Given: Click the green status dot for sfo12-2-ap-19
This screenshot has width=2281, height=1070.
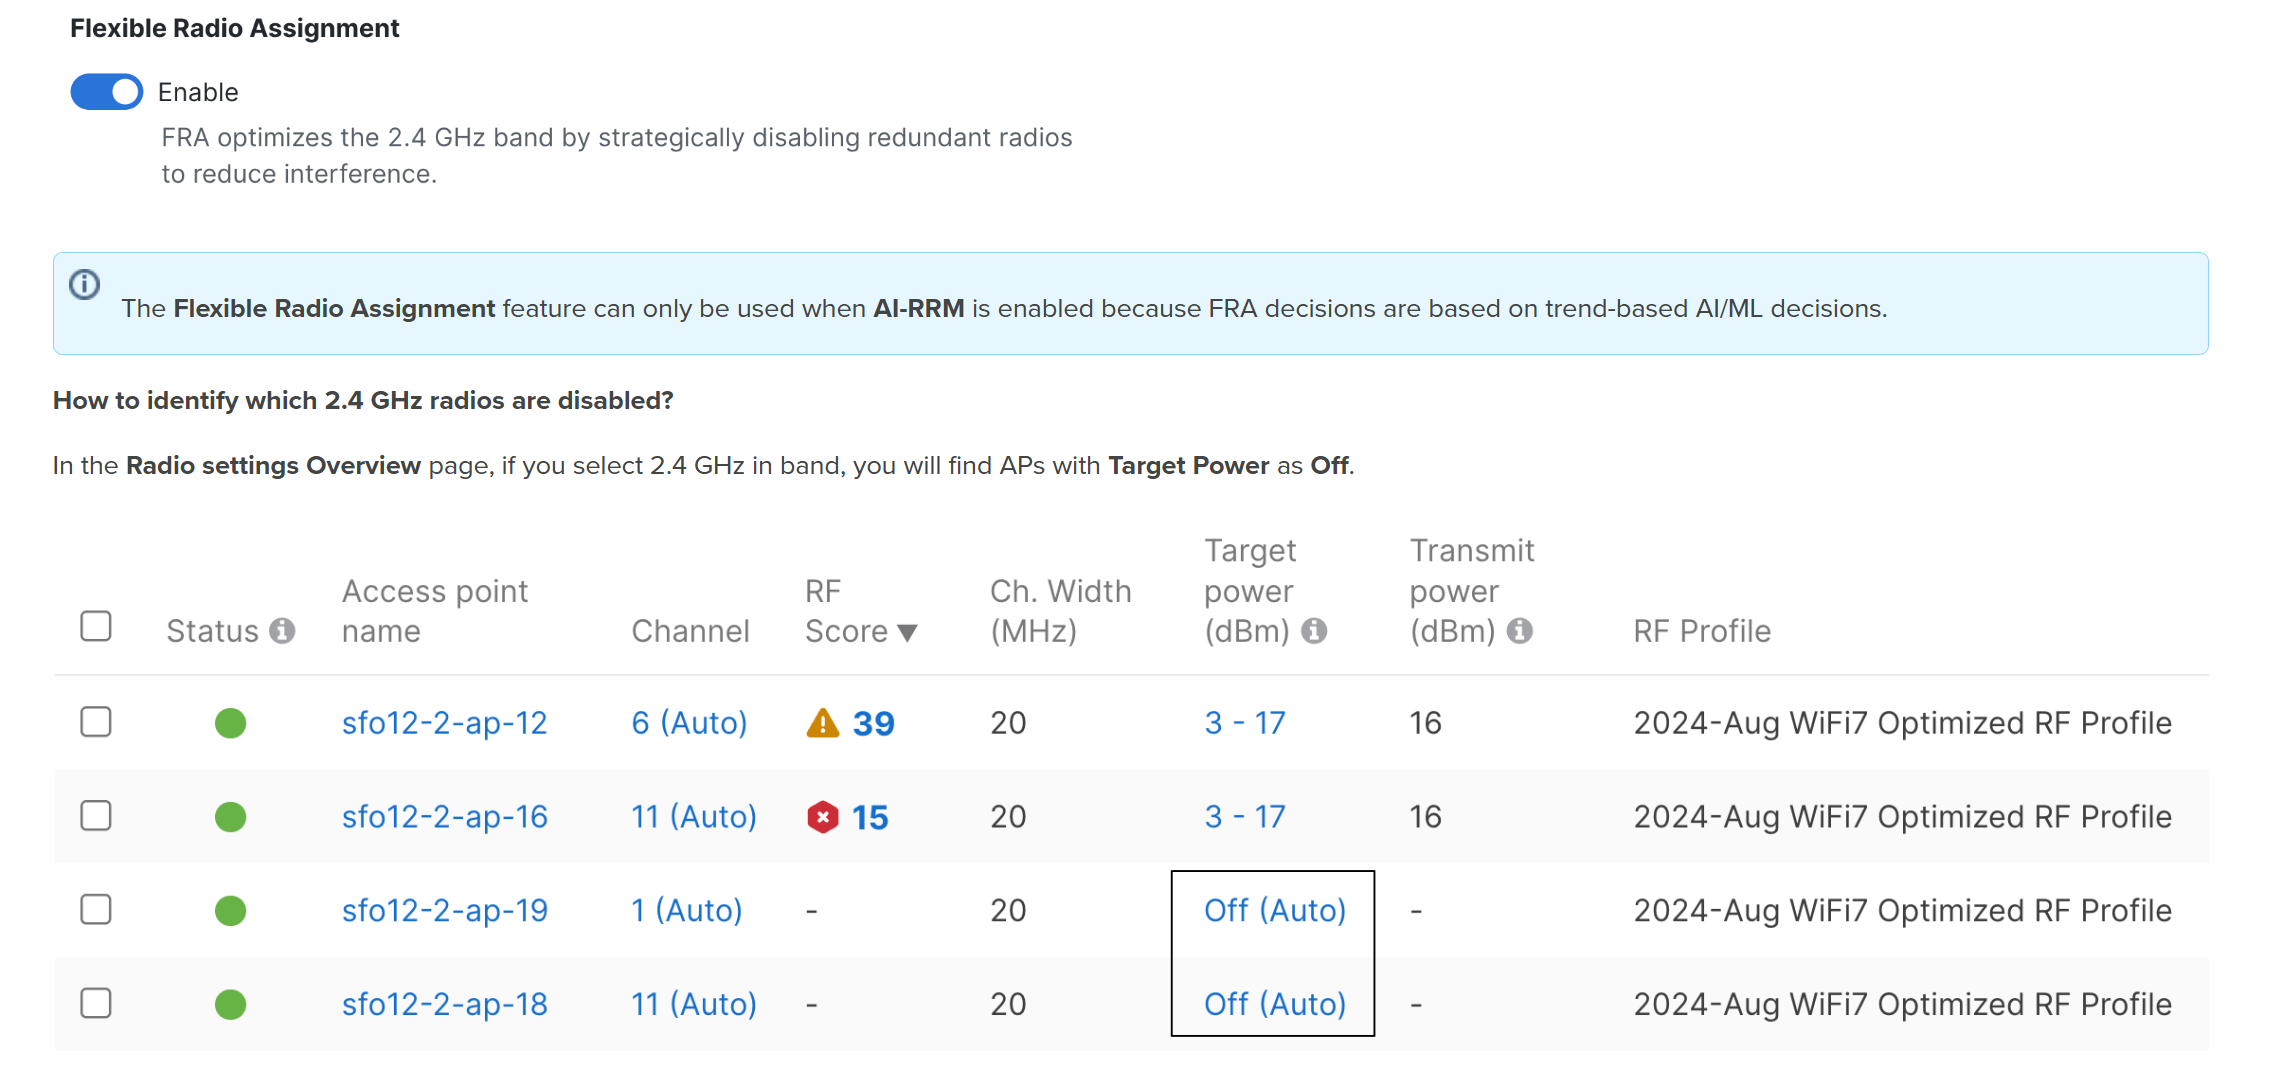Looking at the screenshot, I should [230, 910].
